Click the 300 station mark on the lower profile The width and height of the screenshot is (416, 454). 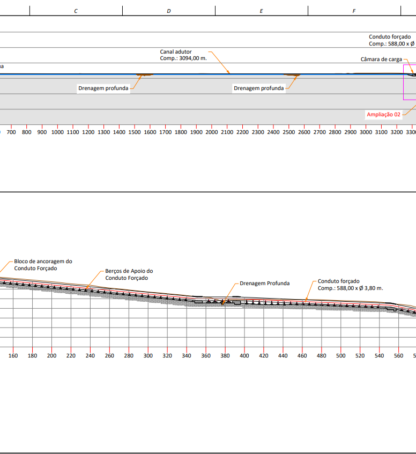point(148,356)
